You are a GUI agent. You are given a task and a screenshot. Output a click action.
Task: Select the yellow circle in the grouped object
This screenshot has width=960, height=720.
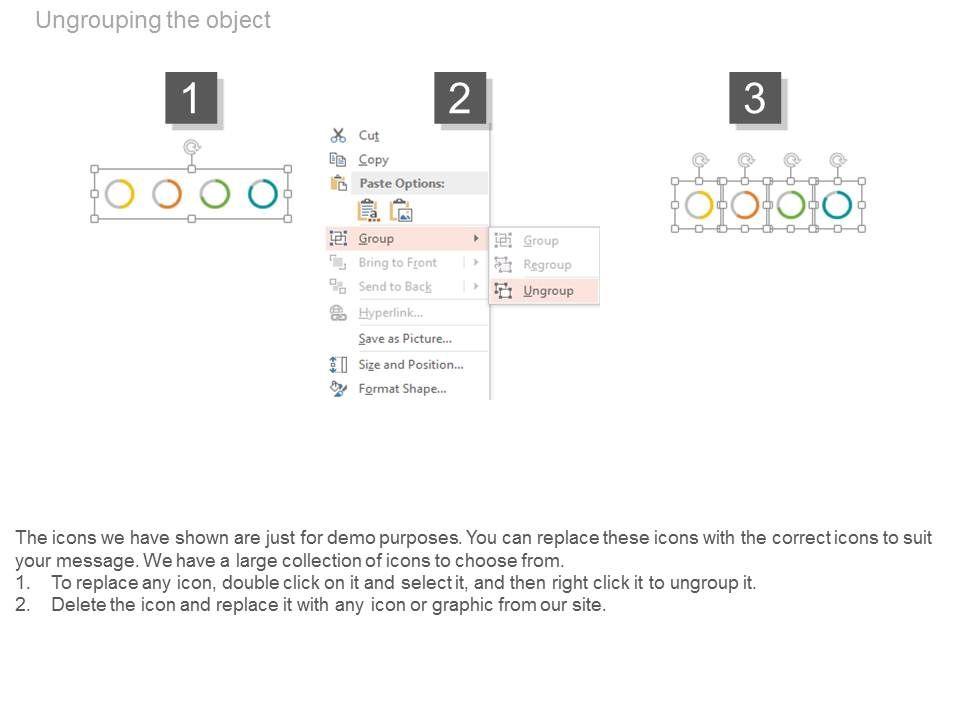(x=119, y=193)
